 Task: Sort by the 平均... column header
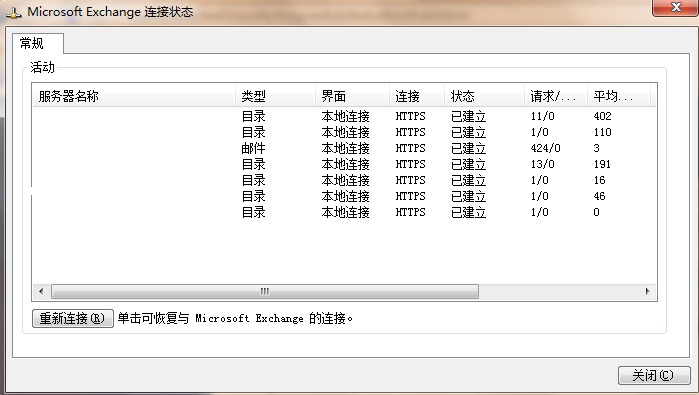click(619, 96)
